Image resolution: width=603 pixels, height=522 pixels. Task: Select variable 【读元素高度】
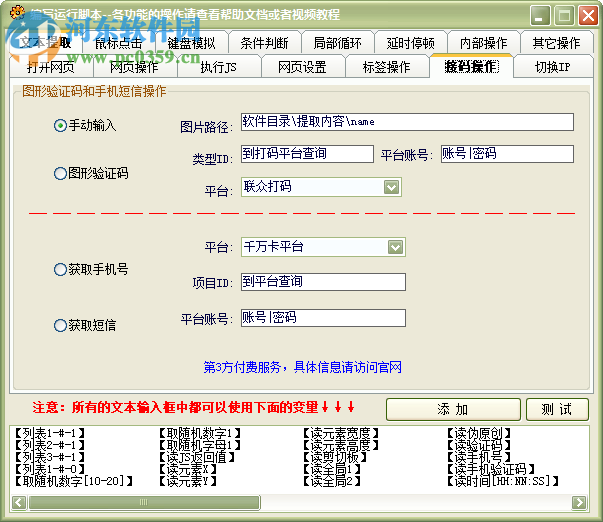(341, 445)
